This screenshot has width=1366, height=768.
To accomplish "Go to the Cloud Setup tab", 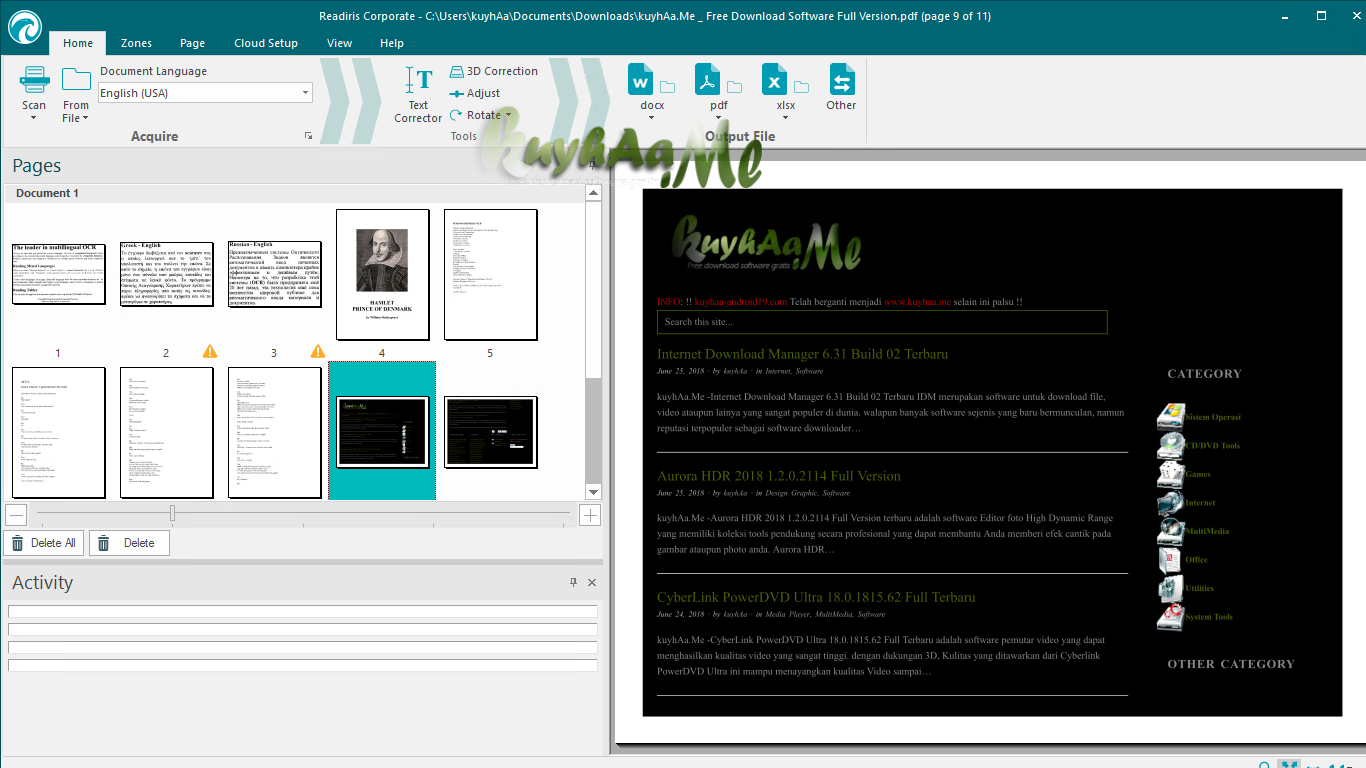I will (266, 43).
